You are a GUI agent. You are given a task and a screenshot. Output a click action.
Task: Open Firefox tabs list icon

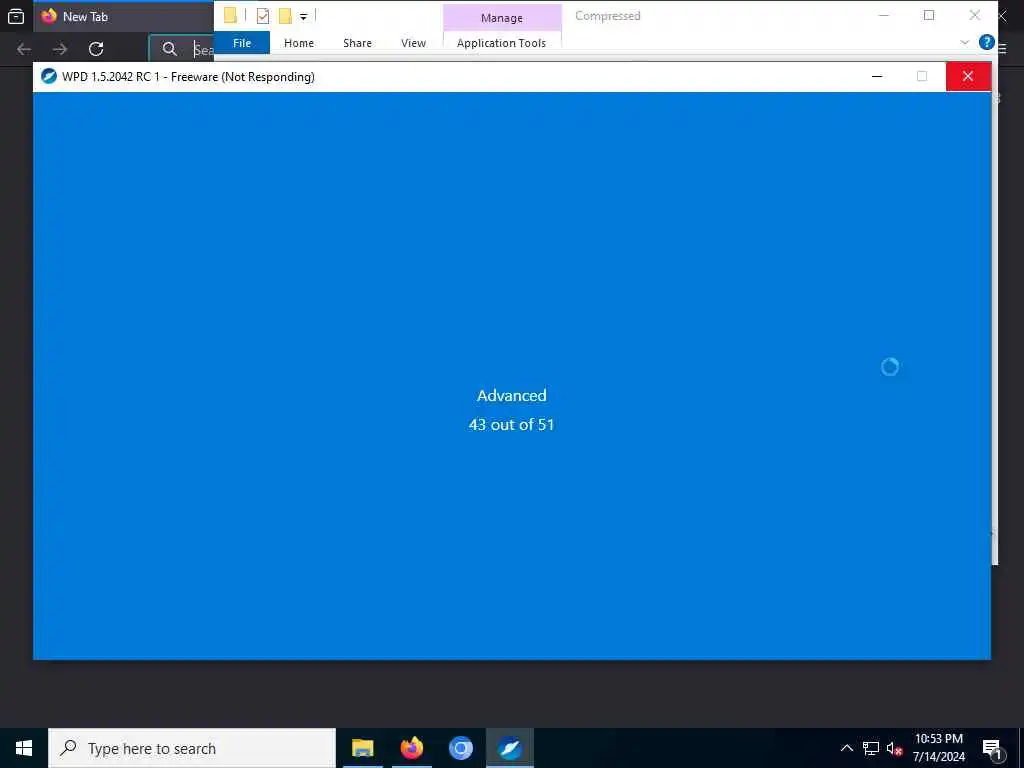[16, 16]
